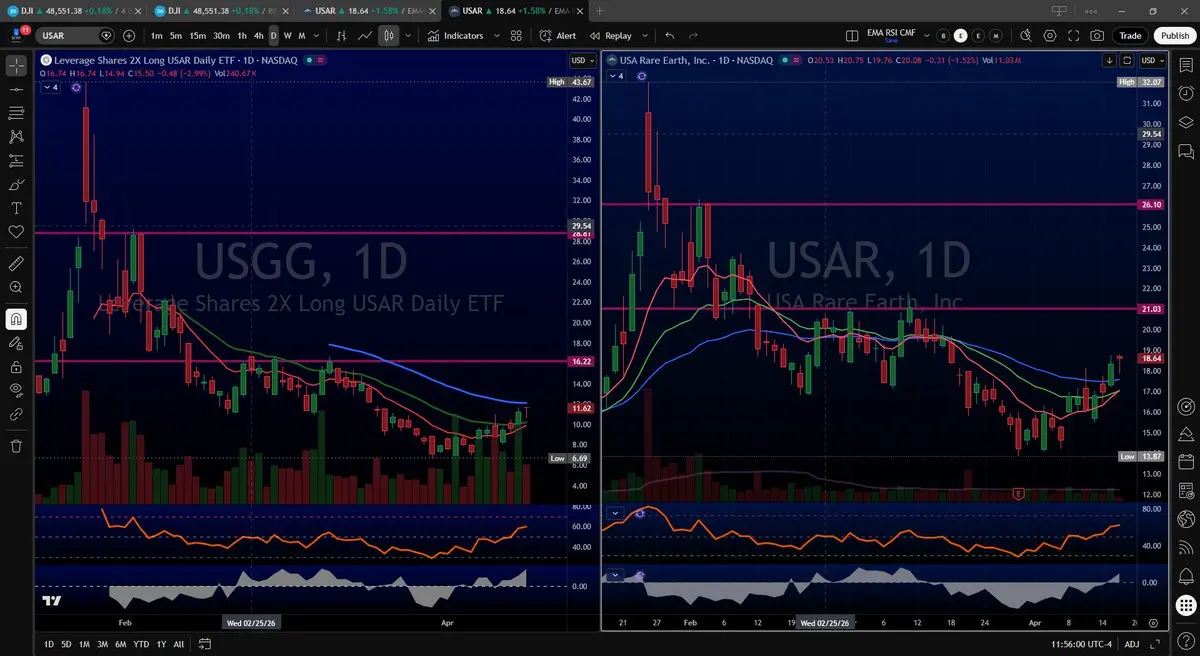Open the USD currency dropdown on USAR chart
This screenshot has width=1200, height=656.
point(1153,60)
